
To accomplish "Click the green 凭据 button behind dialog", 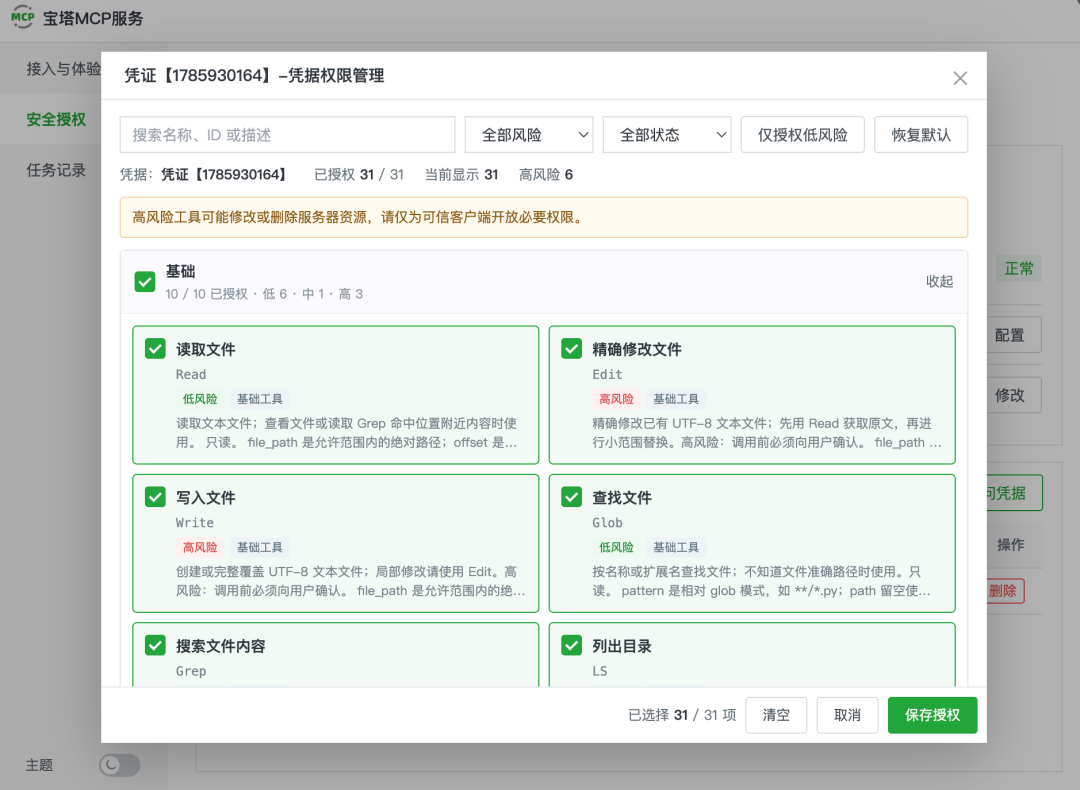I will tap(1015, 492).
